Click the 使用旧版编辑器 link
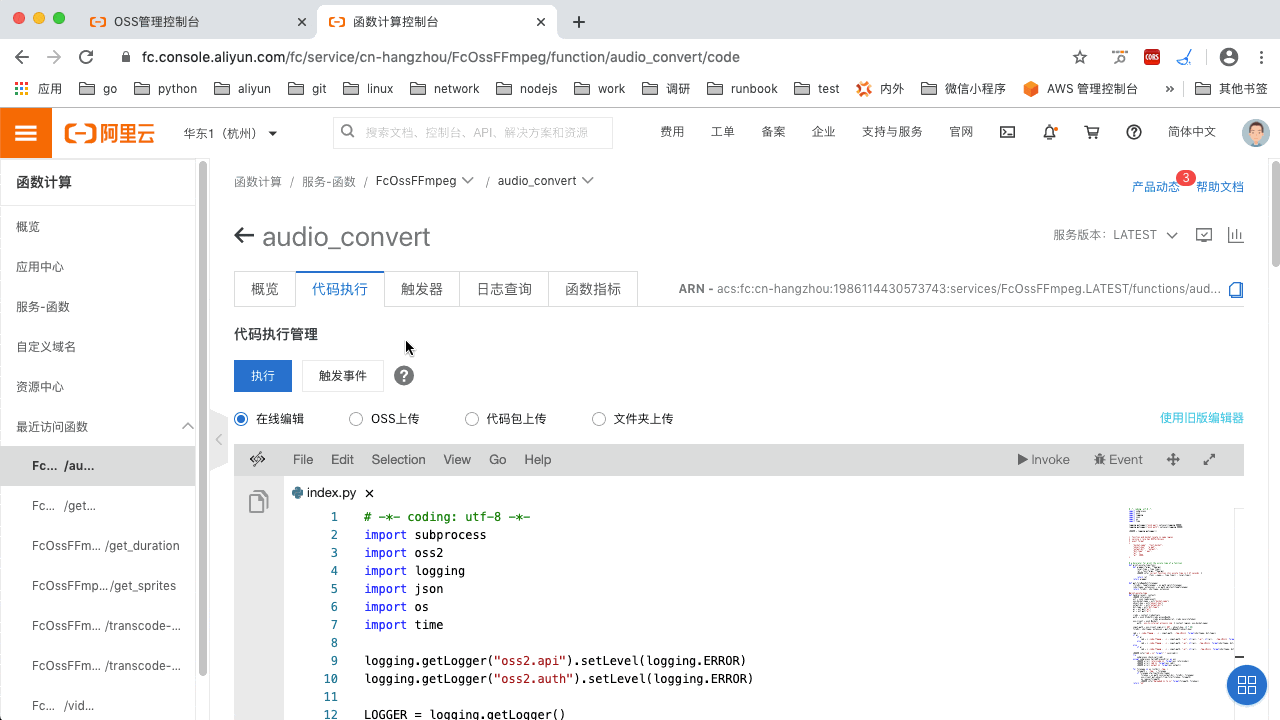 (x=1201, y=418)
